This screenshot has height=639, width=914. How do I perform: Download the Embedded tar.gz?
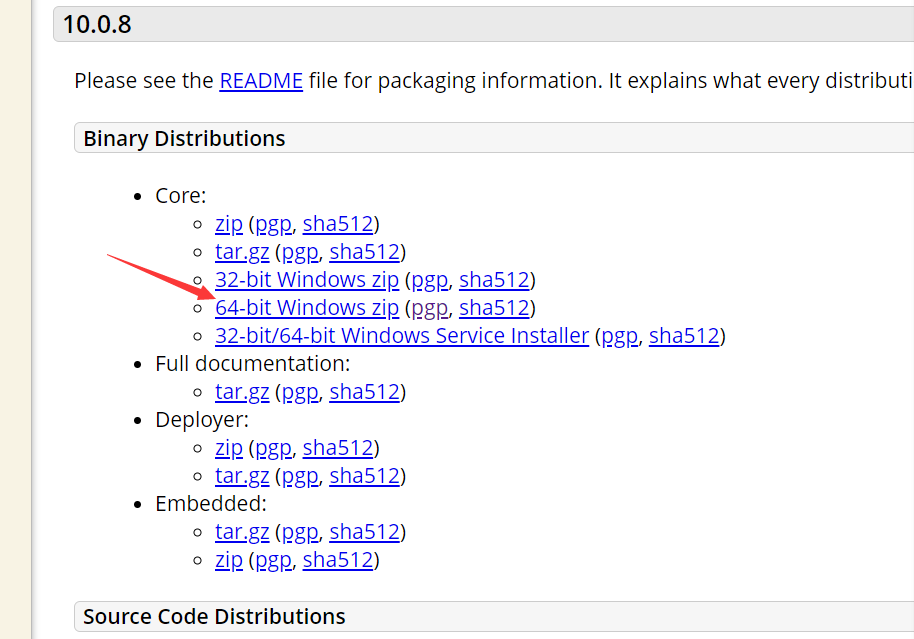click(x=242, y=532)
